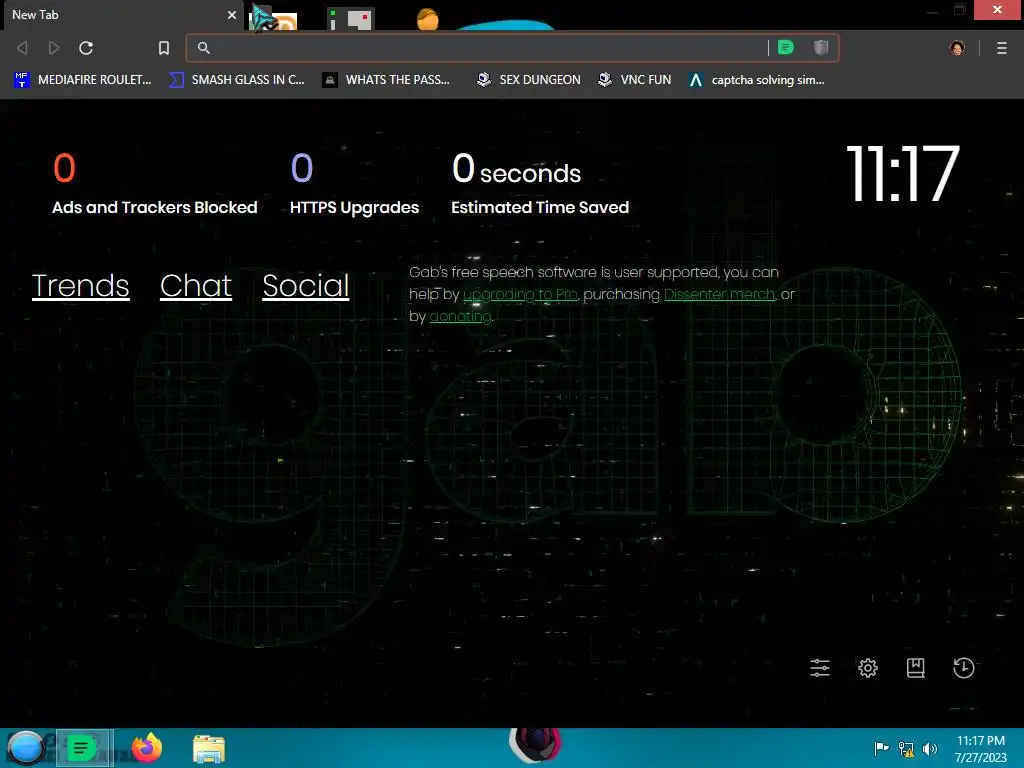Viewport: 1024px width, 768px height.
Task: Open the Windows Start orb
Action: point(25,748)
